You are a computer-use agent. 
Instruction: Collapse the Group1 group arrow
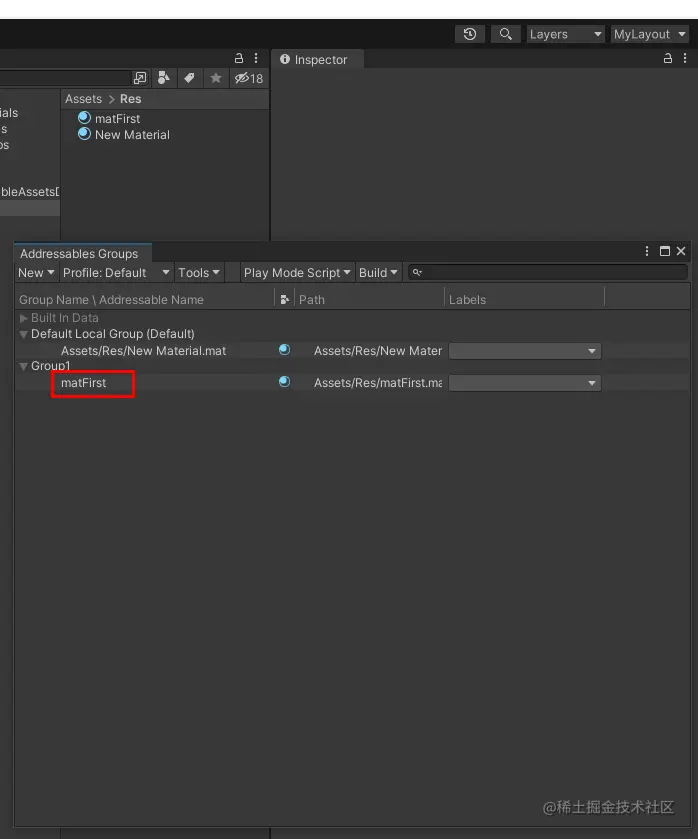[x=24, y=366]
